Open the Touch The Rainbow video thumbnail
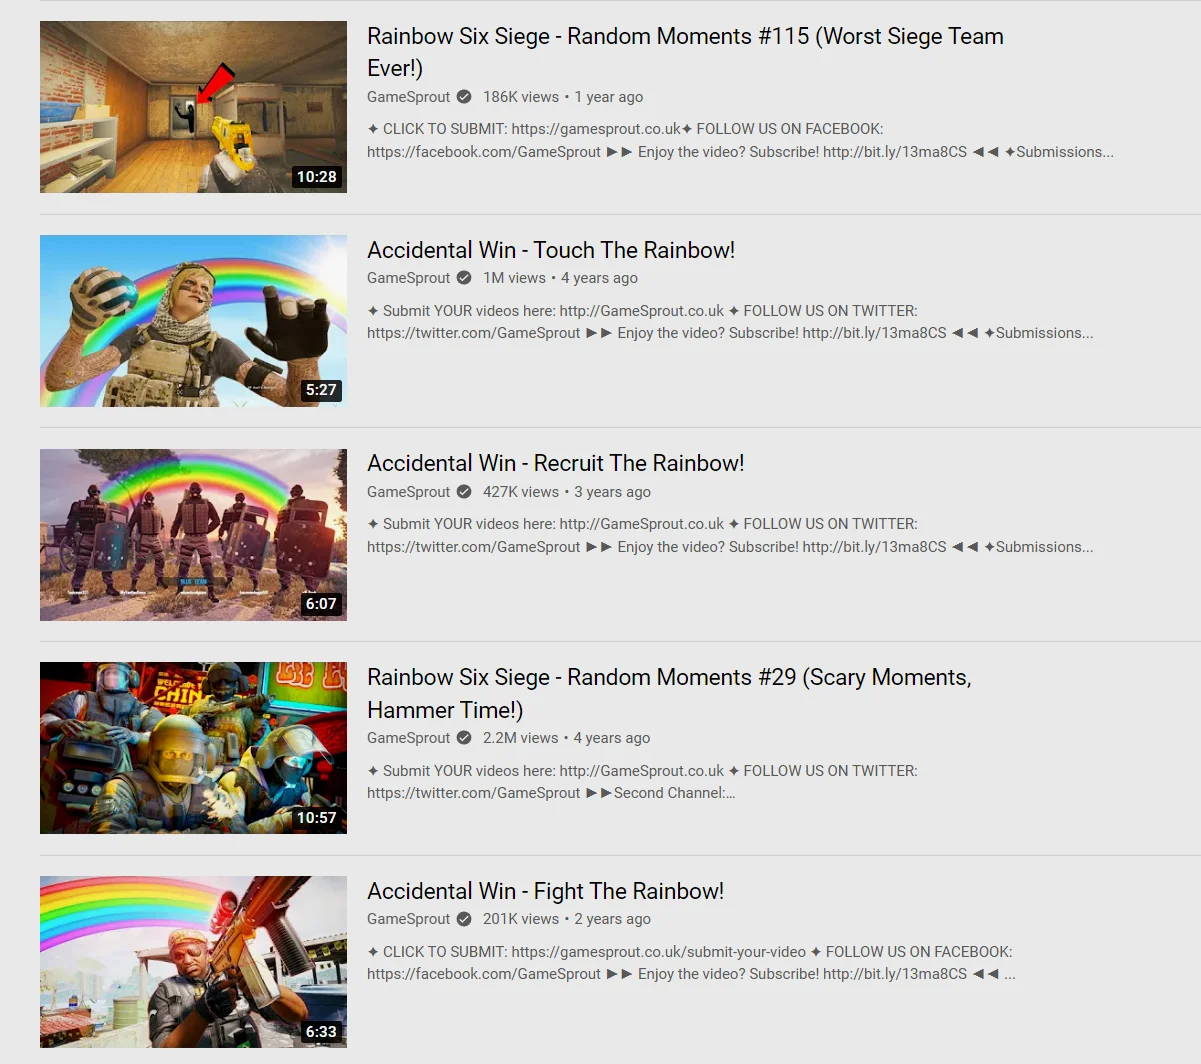 pos(193,321)
